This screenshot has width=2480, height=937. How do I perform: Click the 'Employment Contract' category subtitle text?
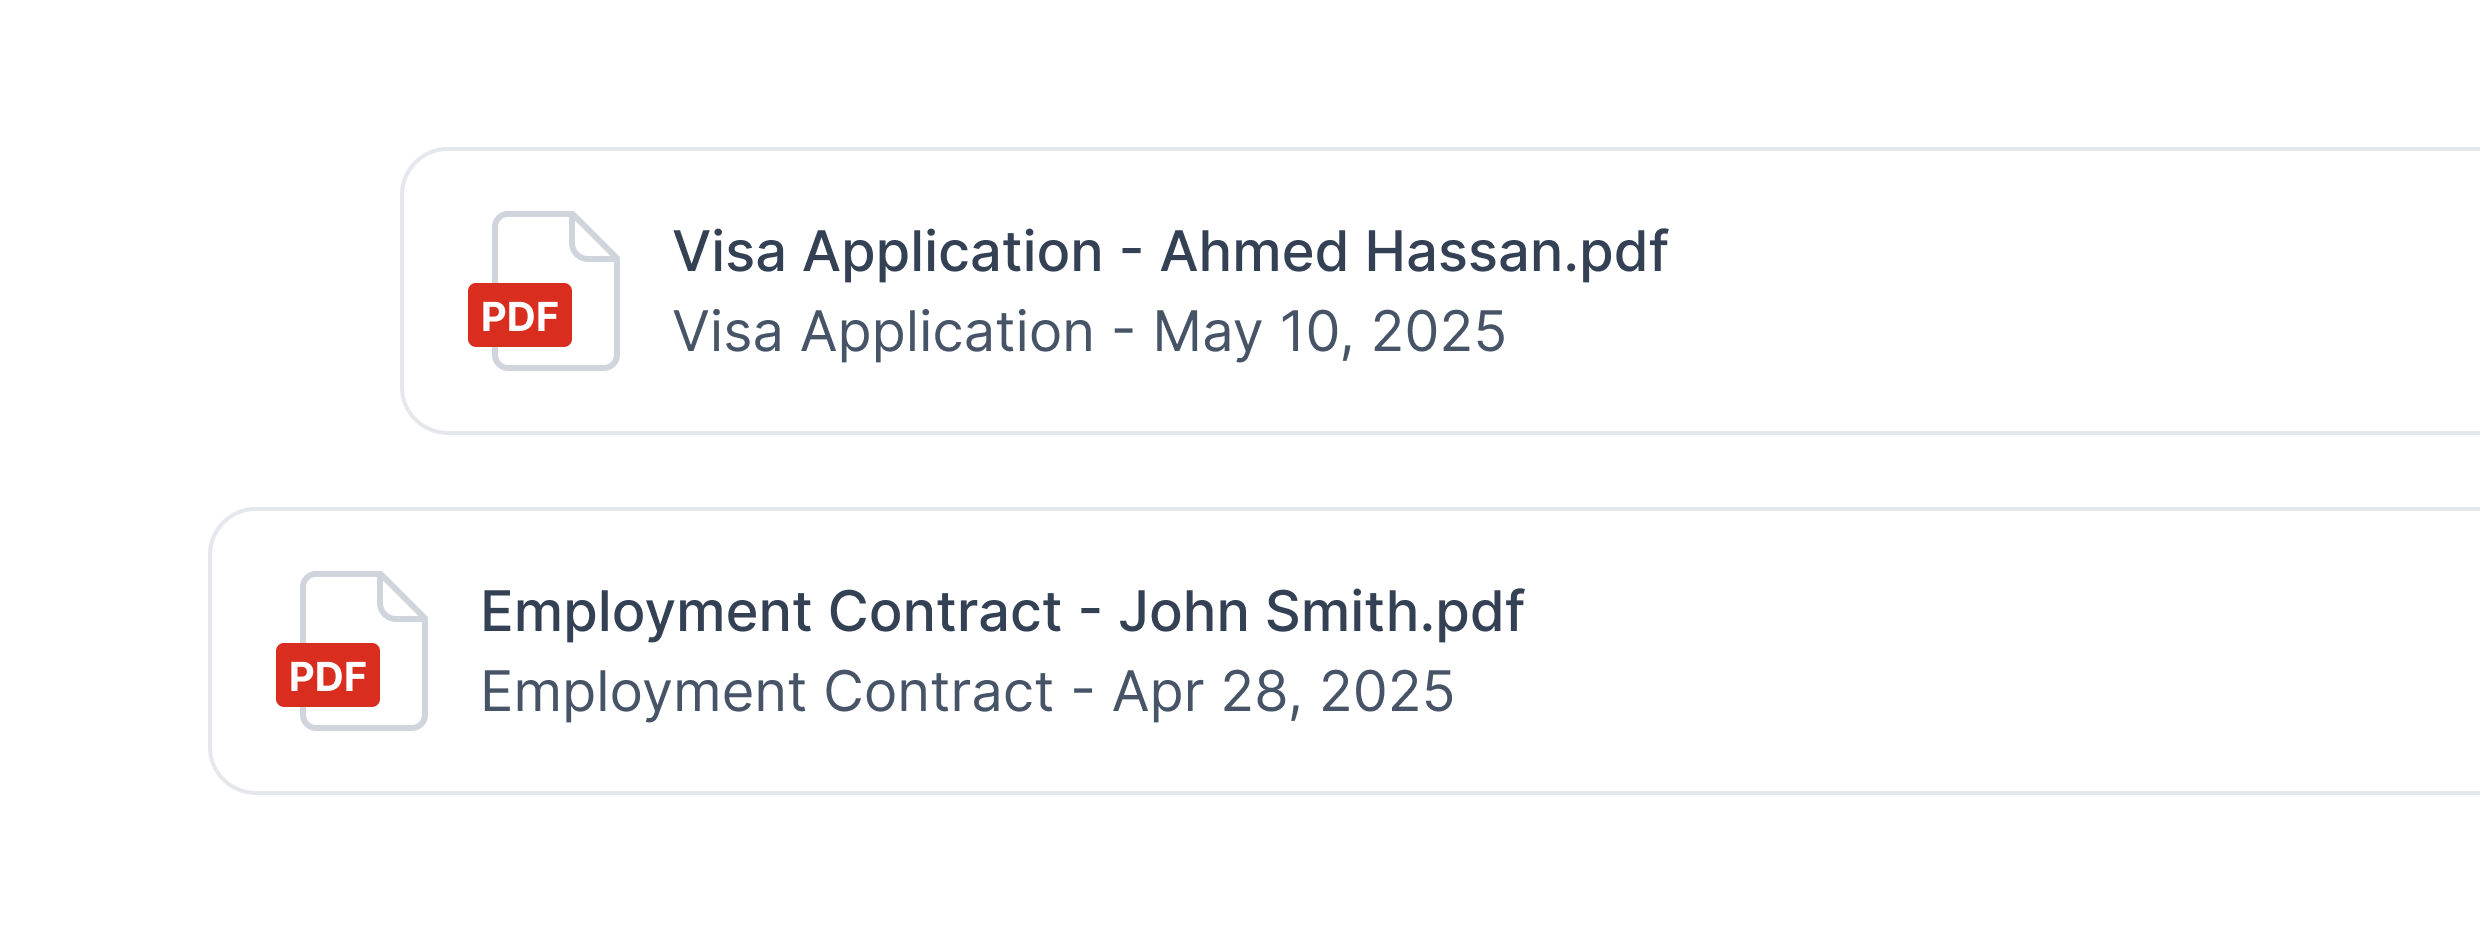coord(767,692)
